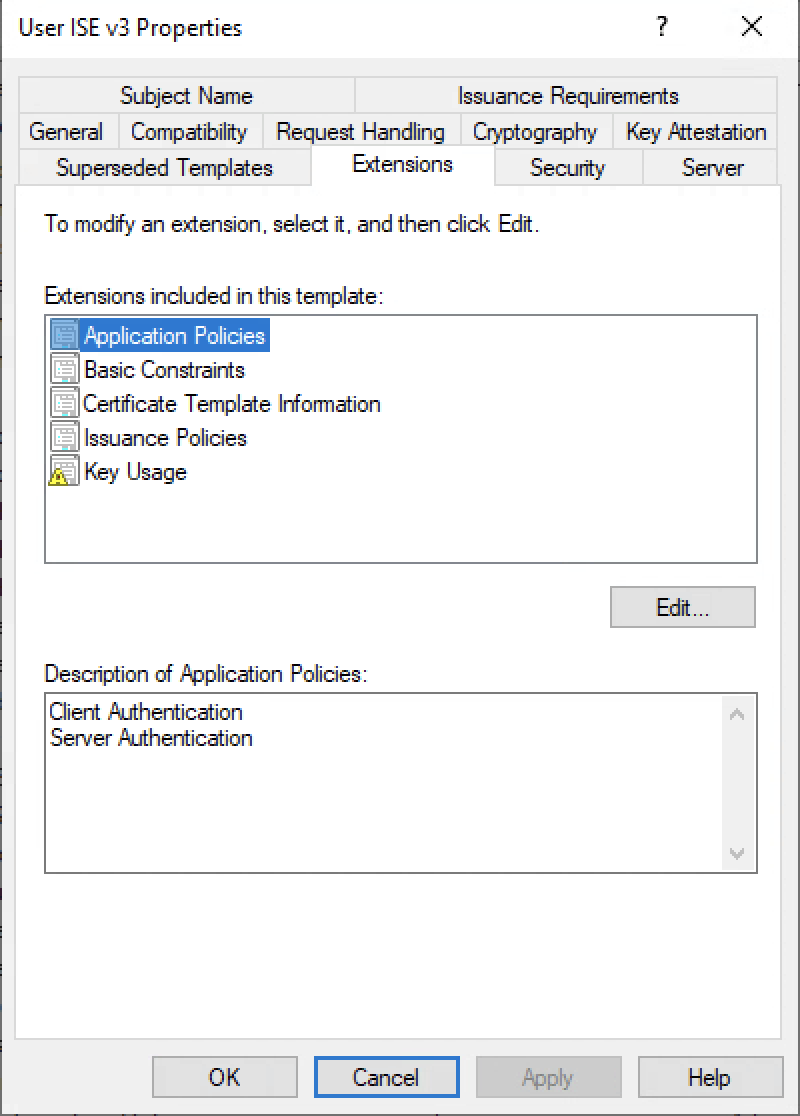Click the Basic Constraints extension icon
The height and width of the screenshot is (1116, 800).
(63, 369)
